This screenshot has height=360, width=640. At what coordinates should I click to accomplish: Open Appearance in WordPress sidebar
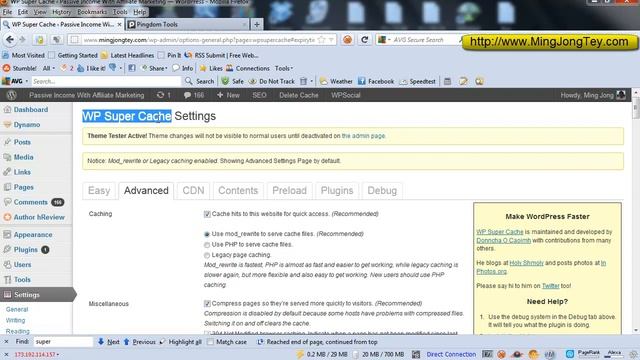pos(33,235)
